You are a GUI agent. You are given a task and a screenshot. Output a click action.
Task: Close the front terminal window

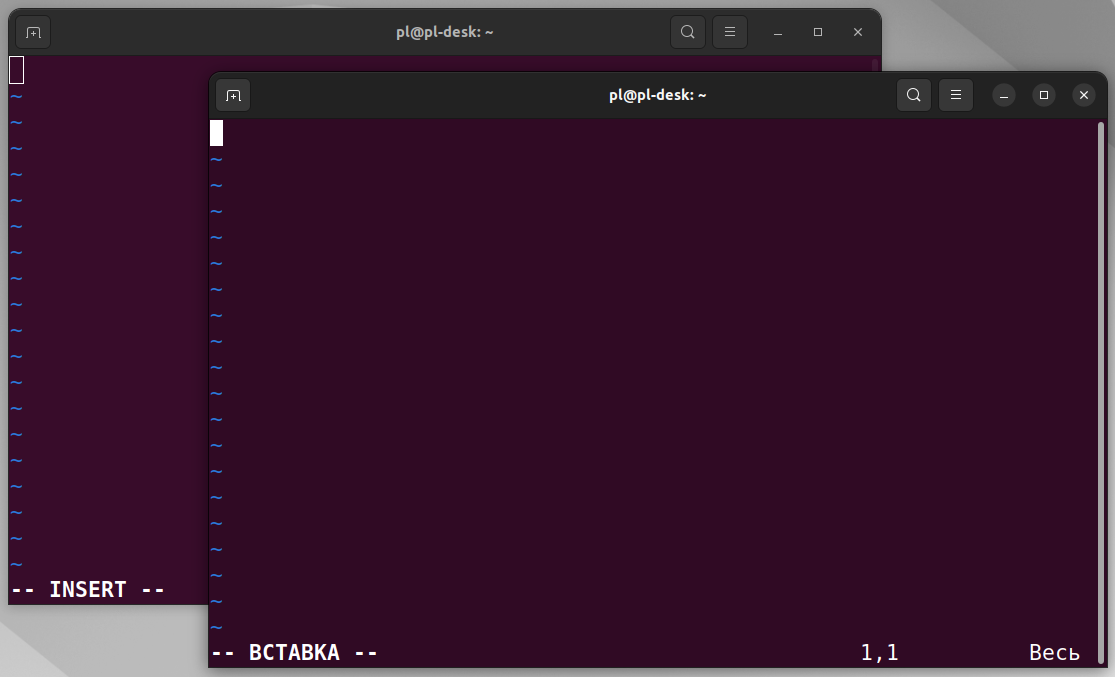pyautogui.click(x=1083, y=95)
